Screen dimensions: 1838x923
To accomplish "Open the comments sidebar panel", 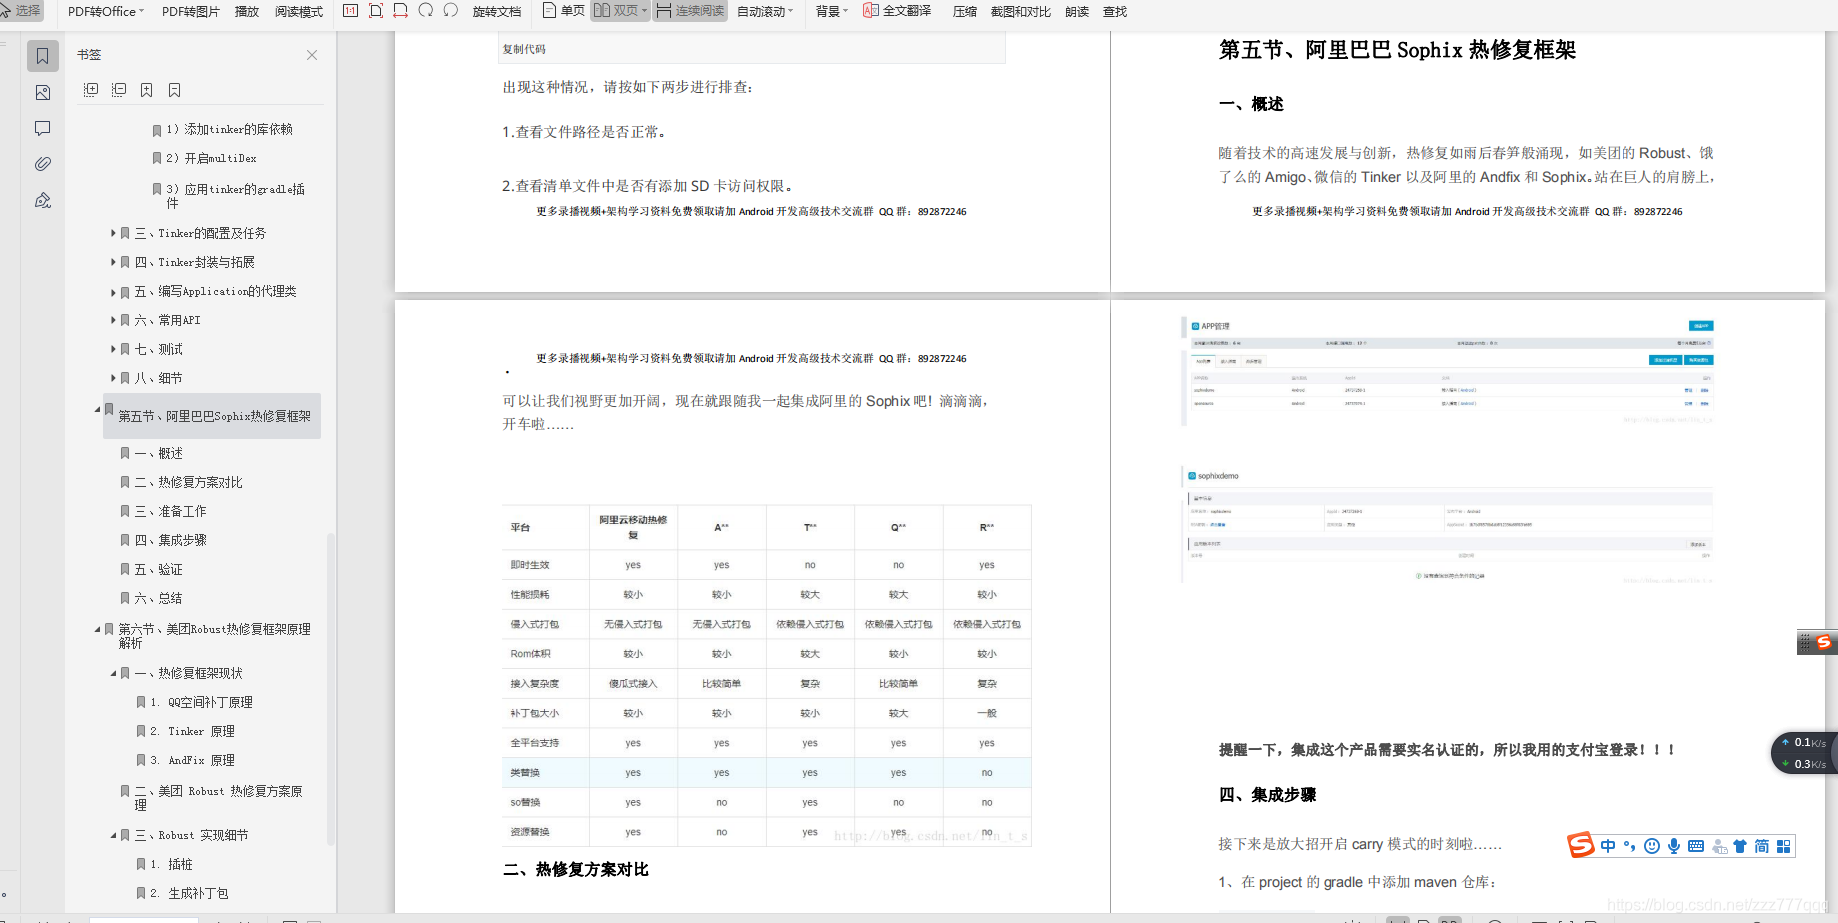I will coord(42,128).
